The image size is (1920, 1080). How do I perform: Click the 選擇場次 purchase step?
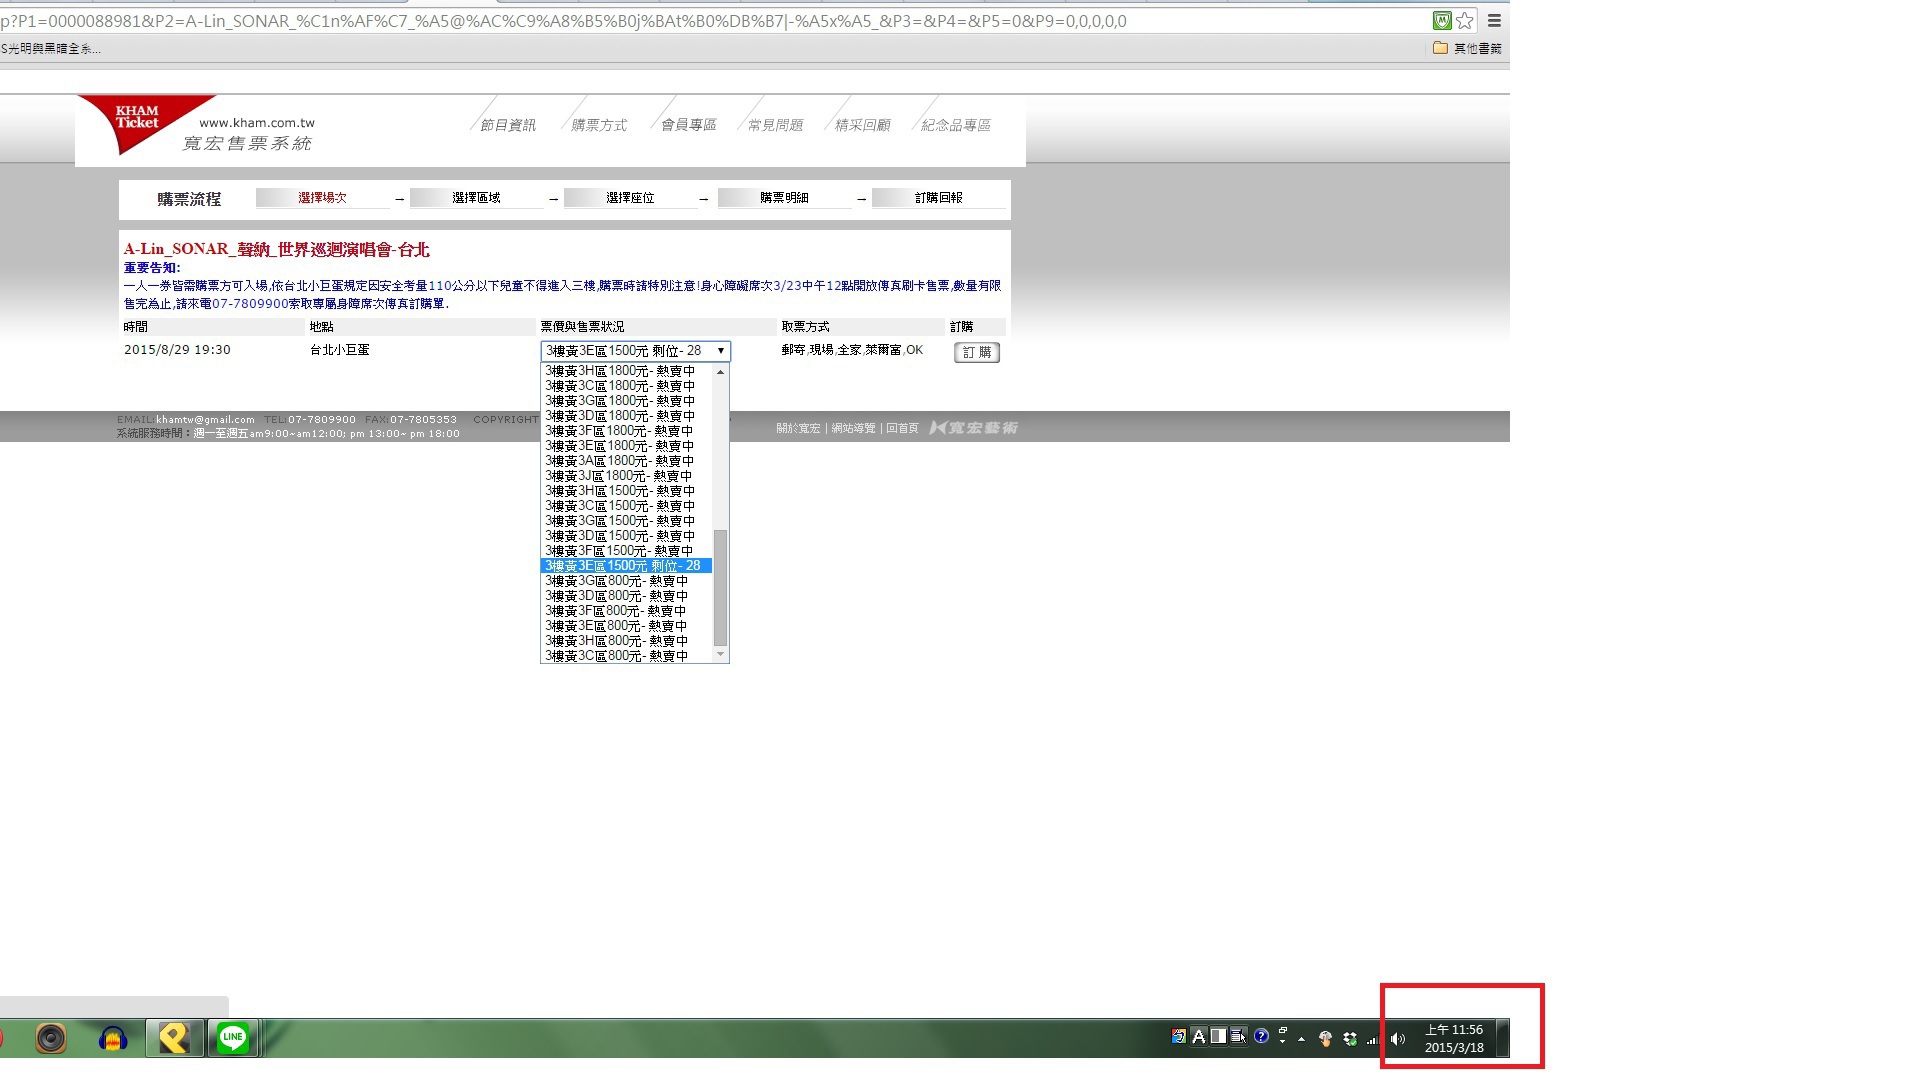pos(322,198)
